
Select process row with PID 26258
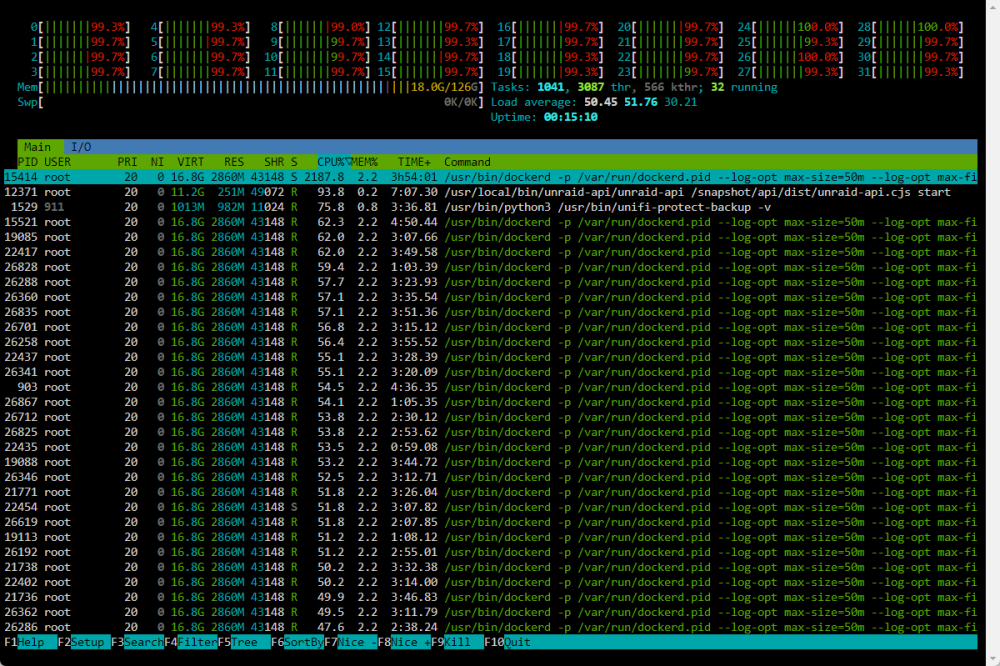[490, 342]
